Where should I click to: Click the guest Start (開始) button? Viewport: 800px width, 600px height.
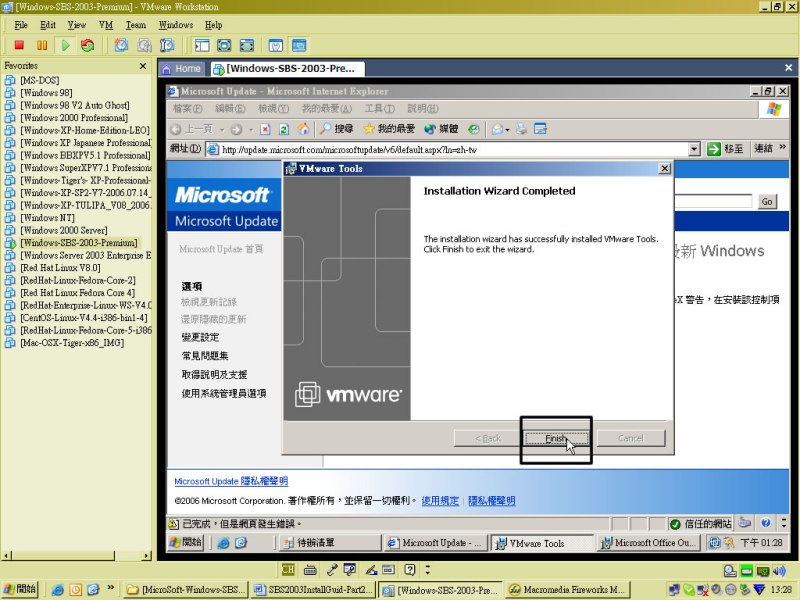(x=186, y=542)
